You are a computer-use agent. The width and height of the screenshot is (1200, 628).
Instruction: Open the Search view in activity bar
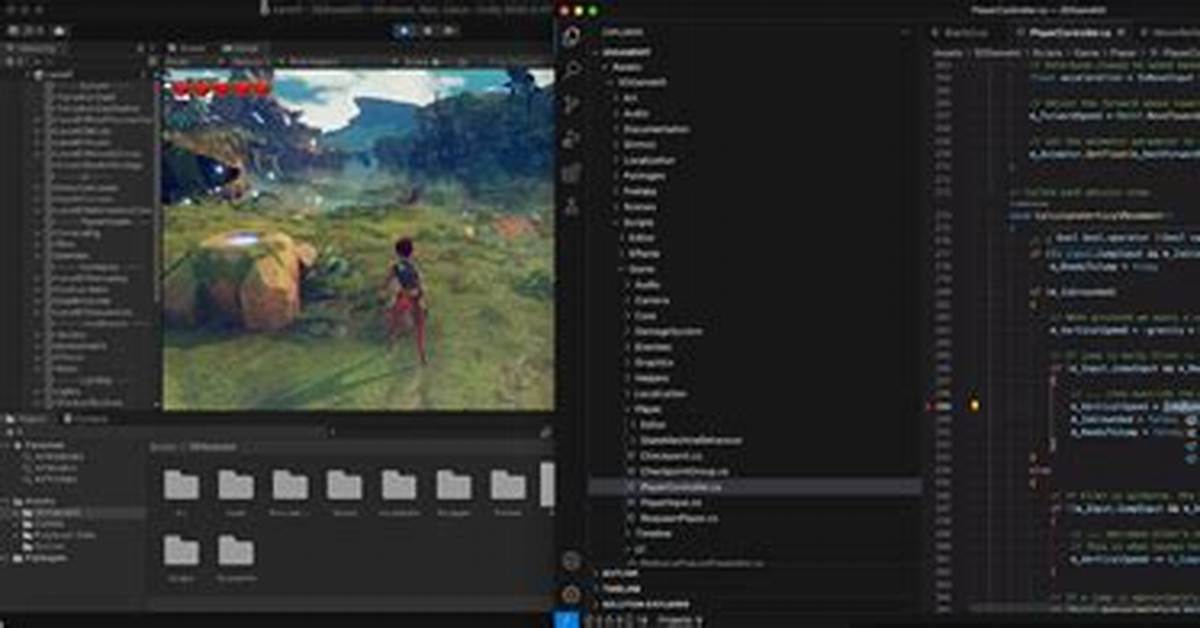[571, 70]
